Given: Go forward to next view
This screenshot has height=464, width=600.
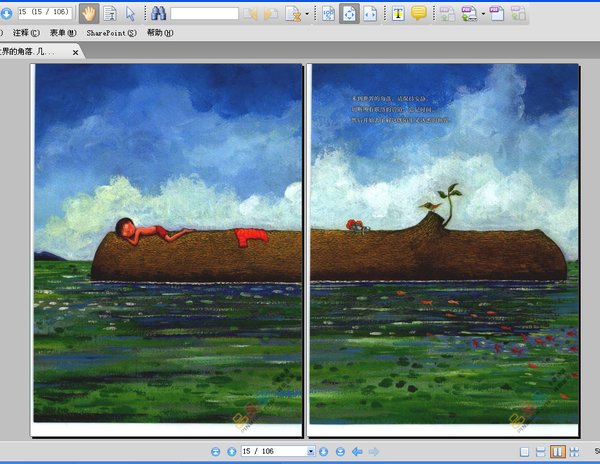Looking at the screenshot, I should 374,452.
